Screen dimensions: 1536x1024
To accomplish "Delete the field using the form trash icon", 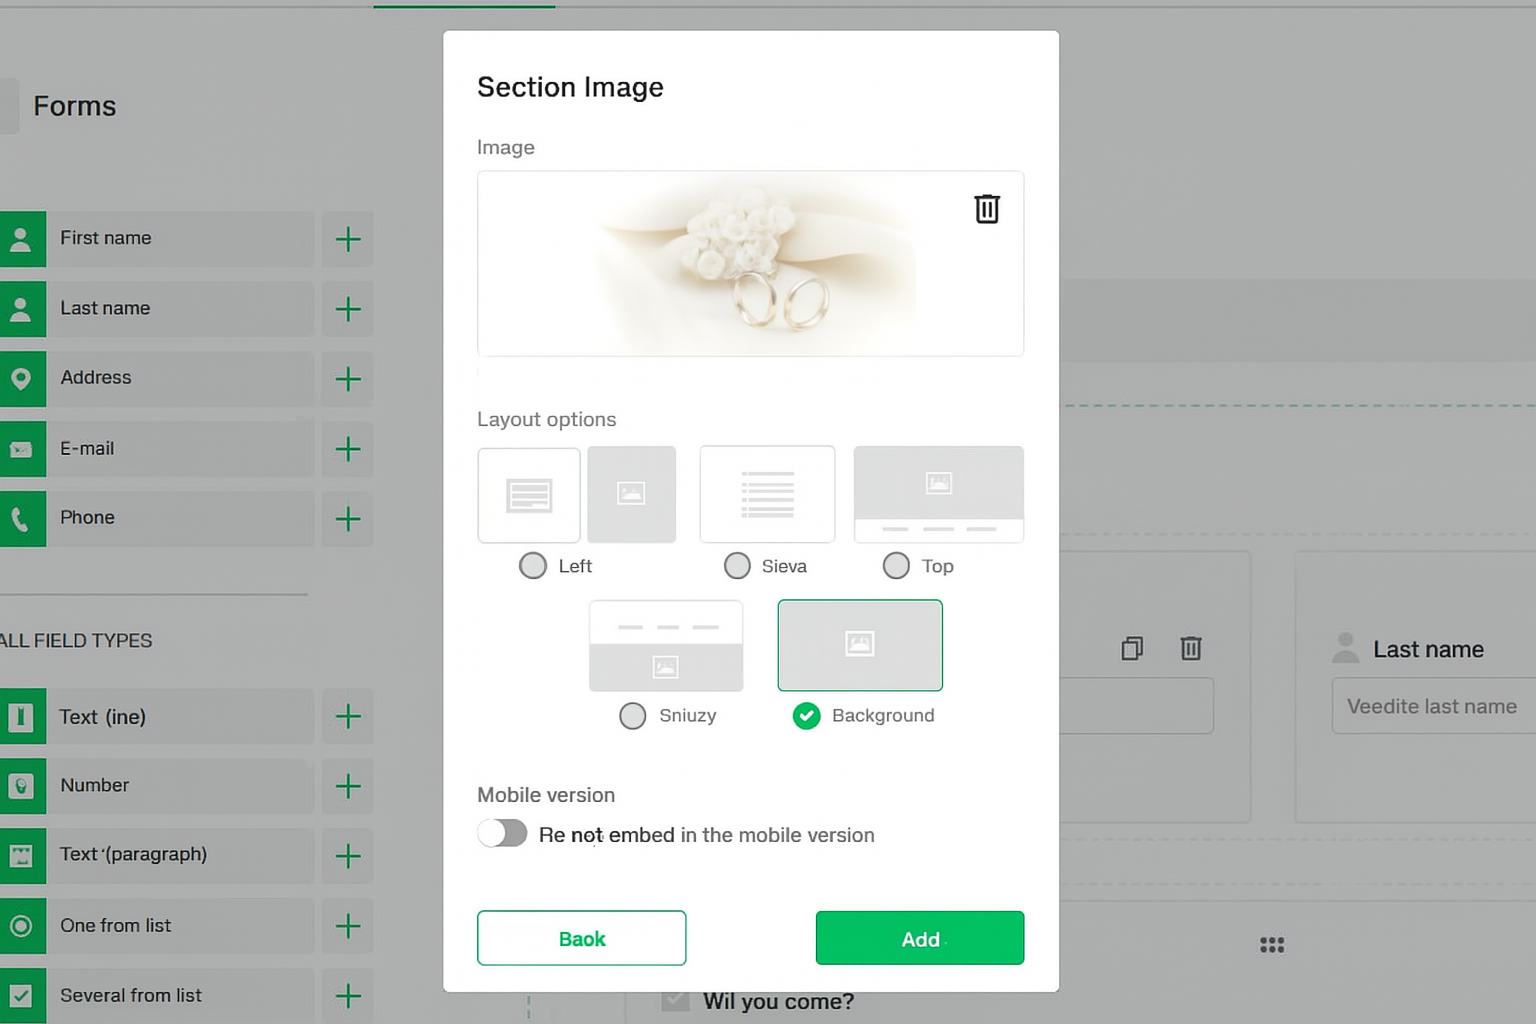I will (1190, 648).
